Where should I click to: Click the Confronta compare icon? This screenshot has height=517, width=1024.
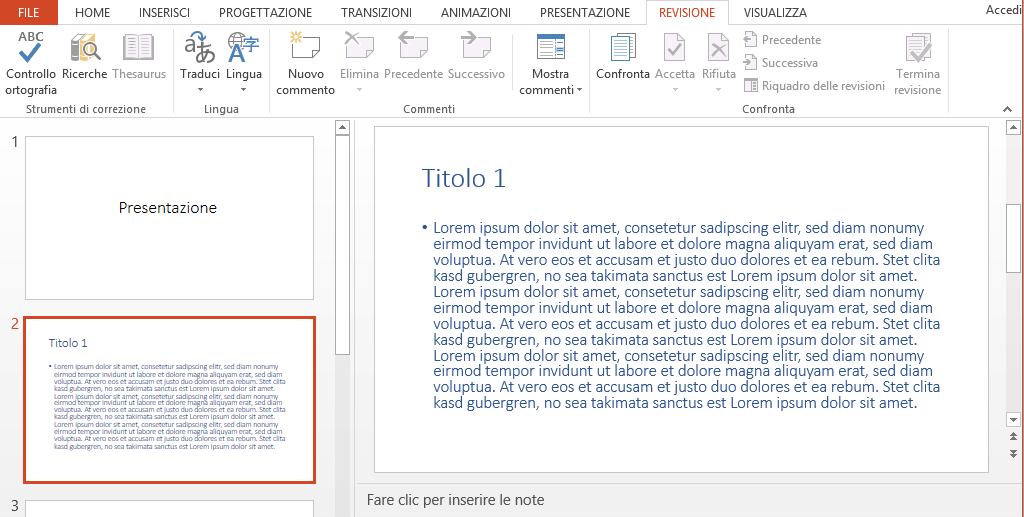click(622, 48)
